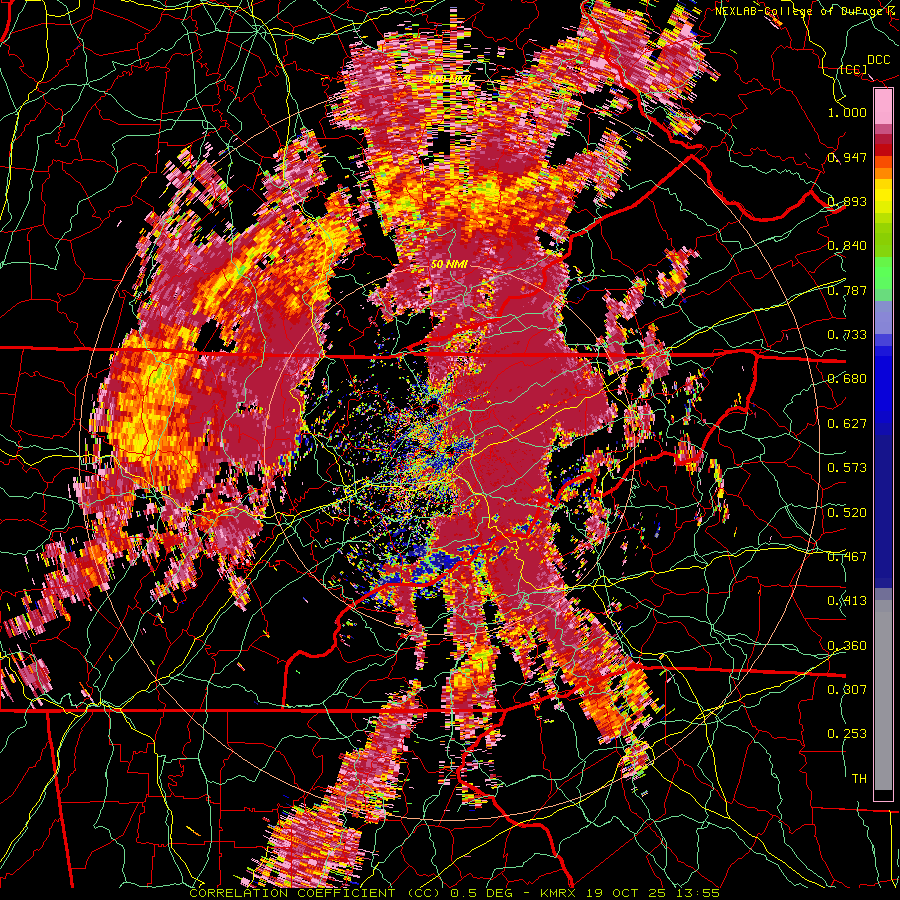
Task: Select the 0.307 legend value
Action: [847, 689]
